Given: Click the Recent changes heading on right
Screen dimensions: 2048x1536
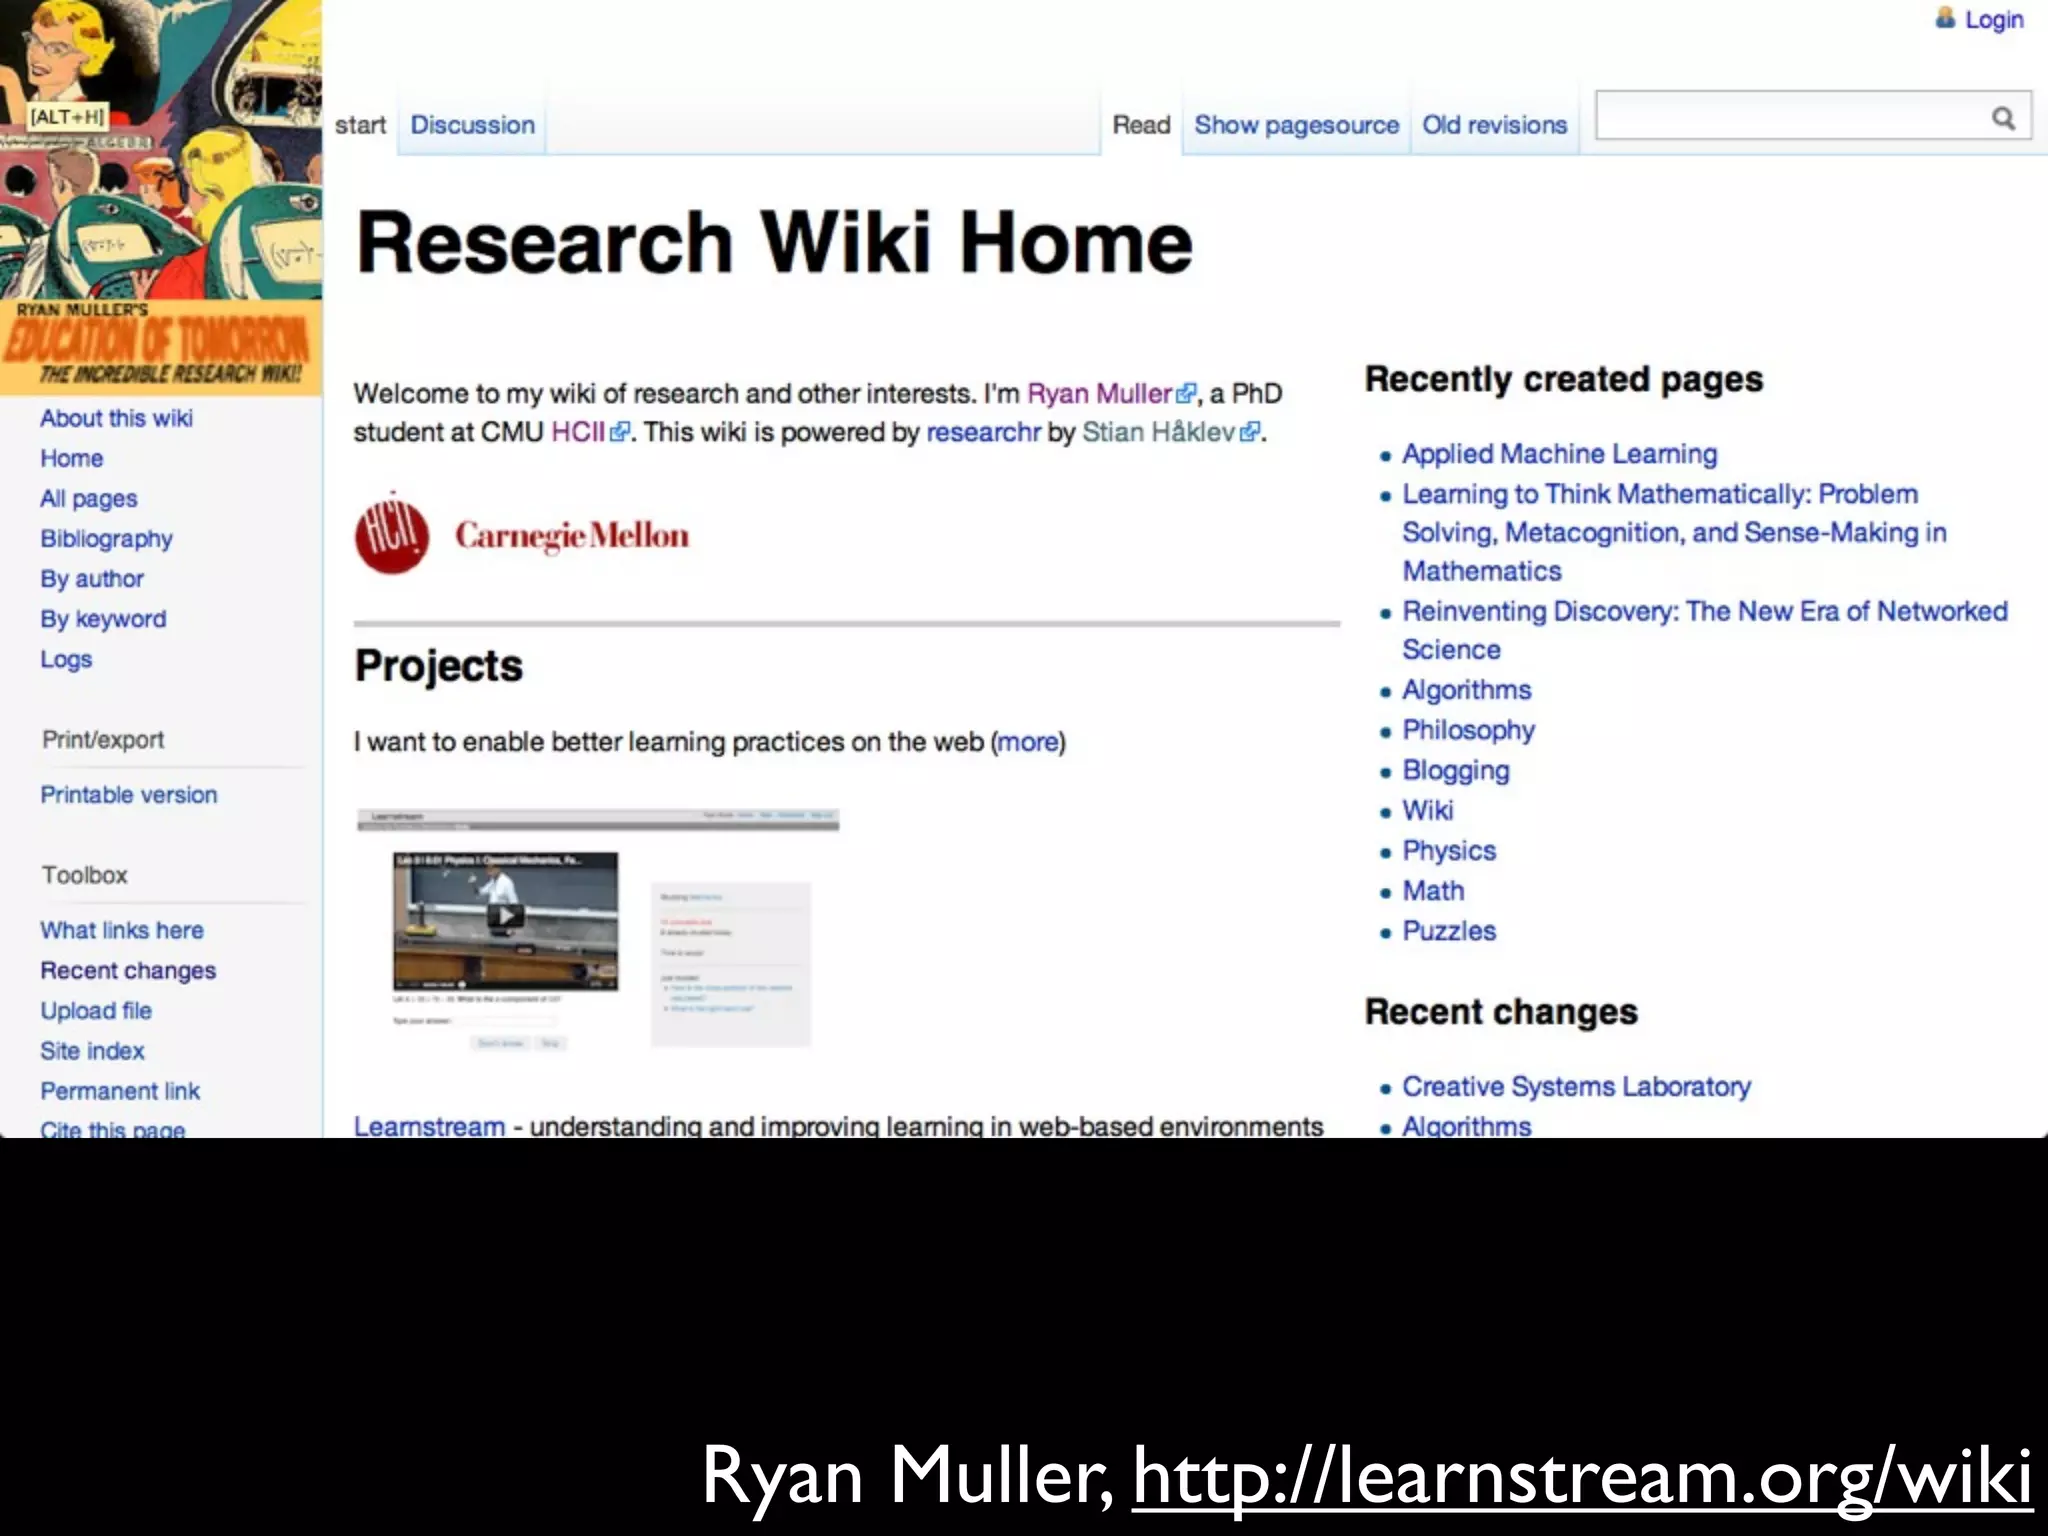Looking at the screenshot, I should pyautogui.click(x=1501, y=1012).
